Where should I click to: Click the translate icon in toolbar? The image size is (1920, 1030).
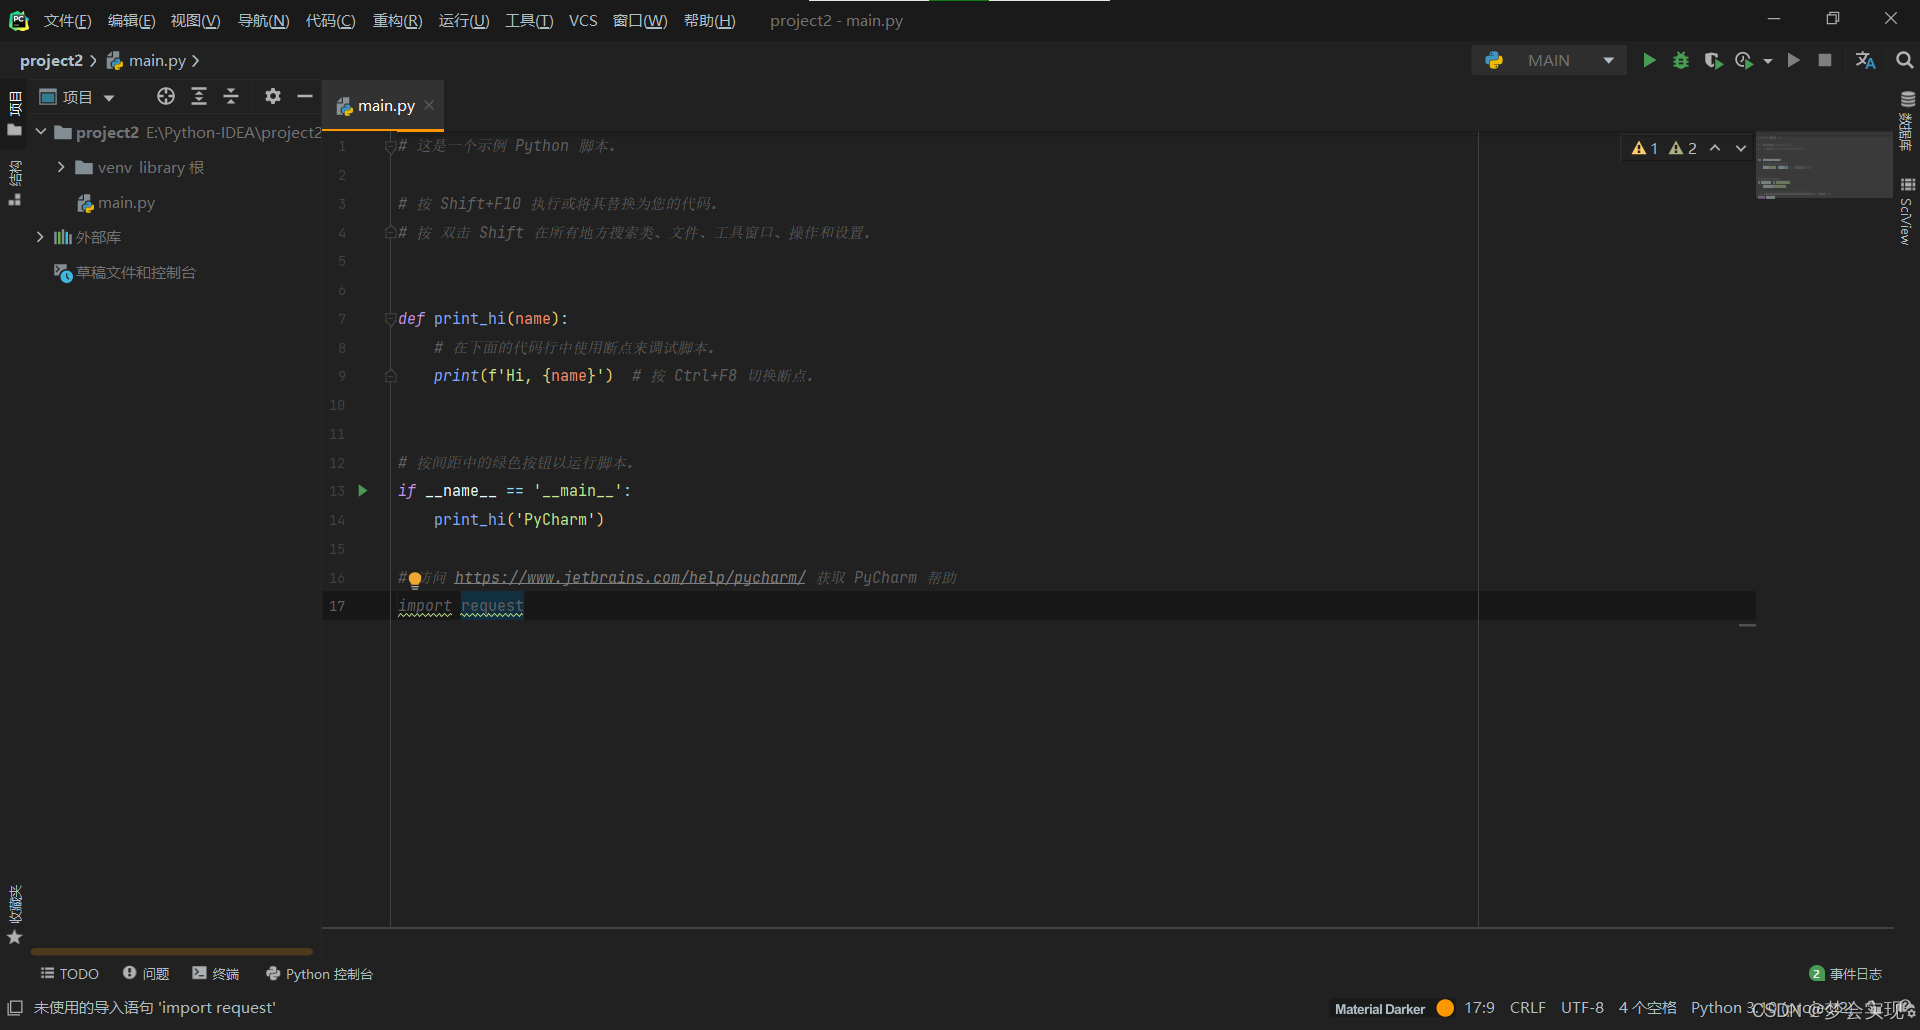pos(1865,61)
